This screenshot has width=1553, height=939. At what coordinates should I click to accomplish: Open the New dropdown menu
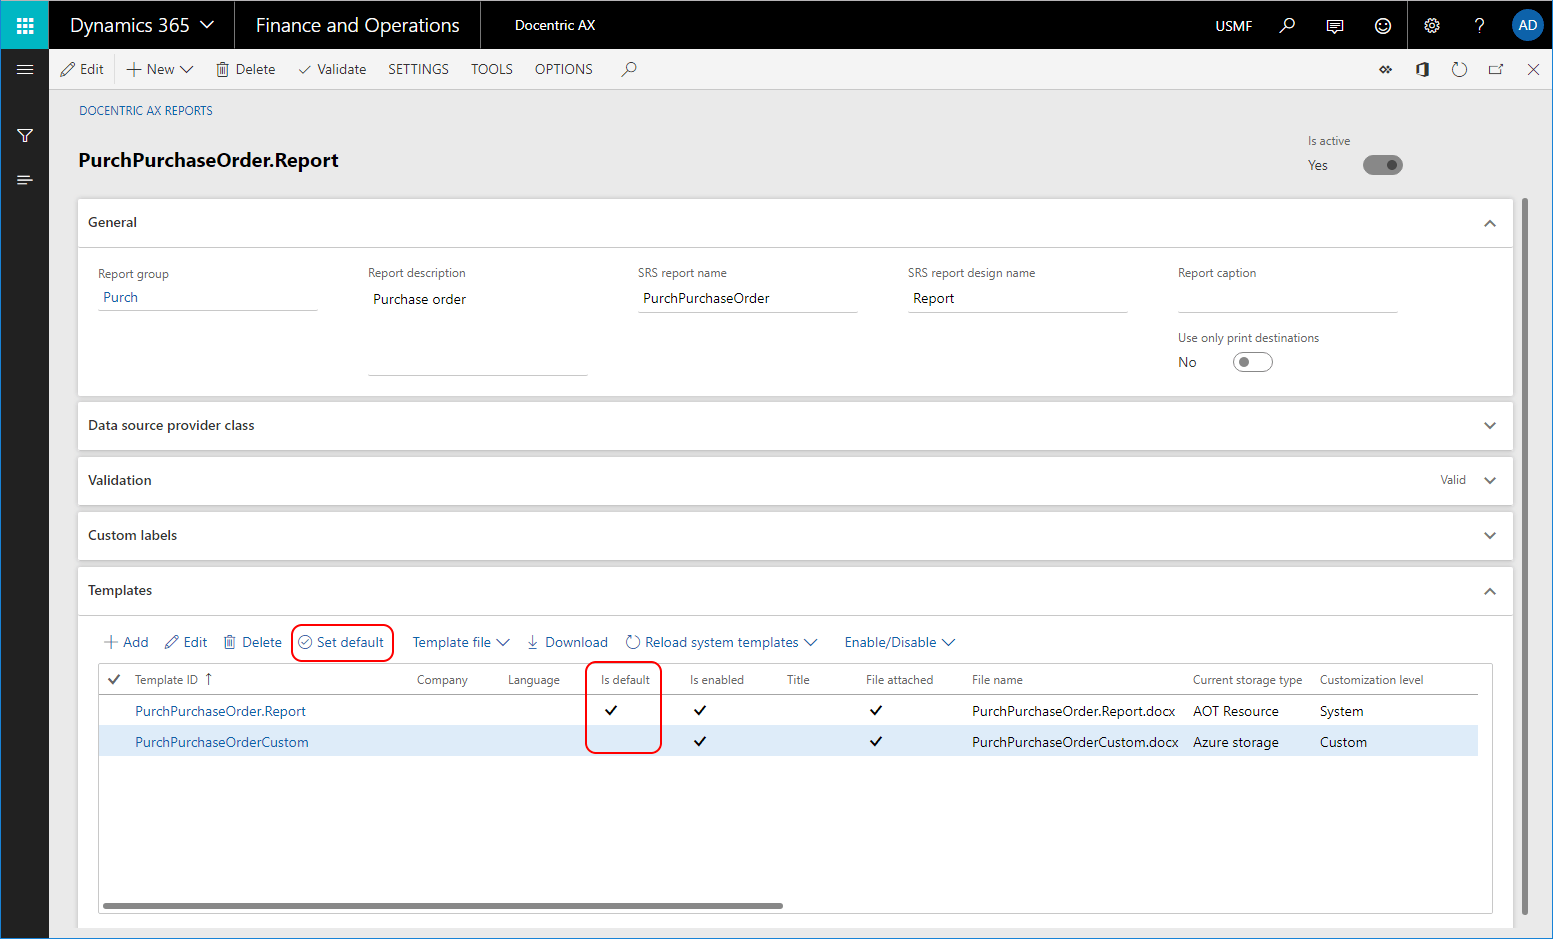(x=160, y=69)
